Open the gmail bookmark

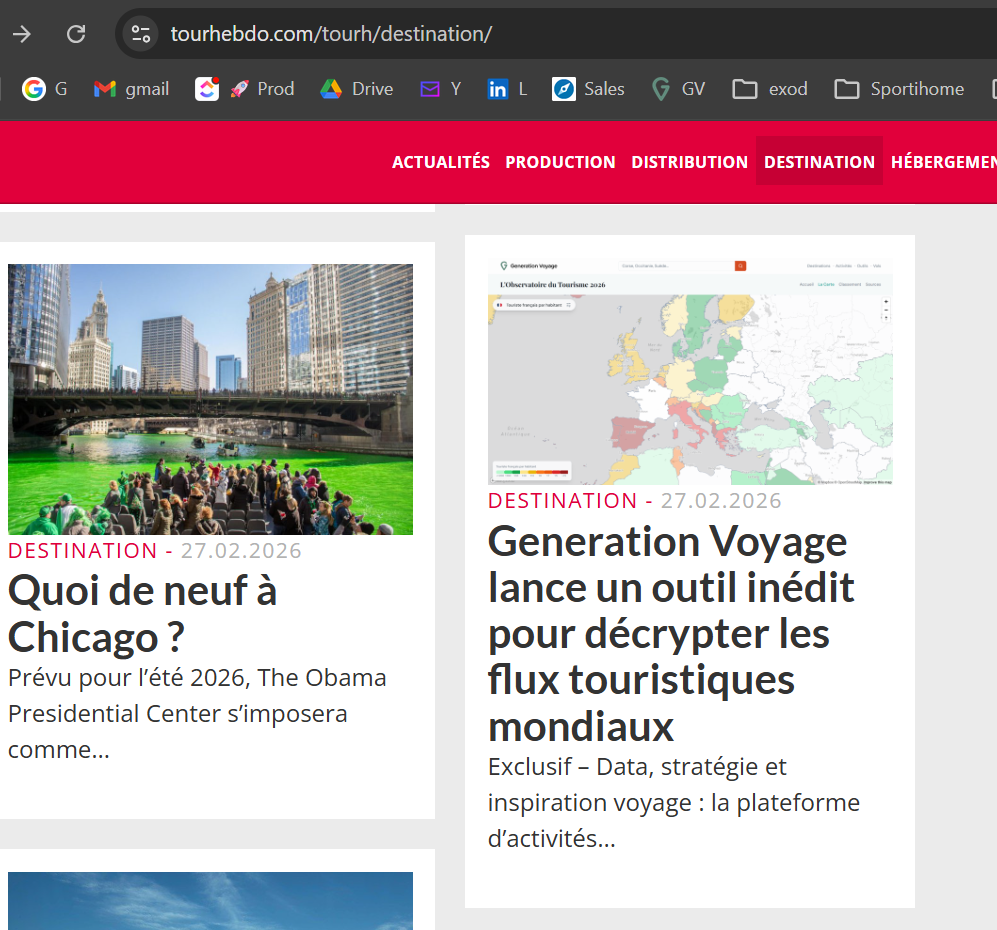click(x=131, y=89)
